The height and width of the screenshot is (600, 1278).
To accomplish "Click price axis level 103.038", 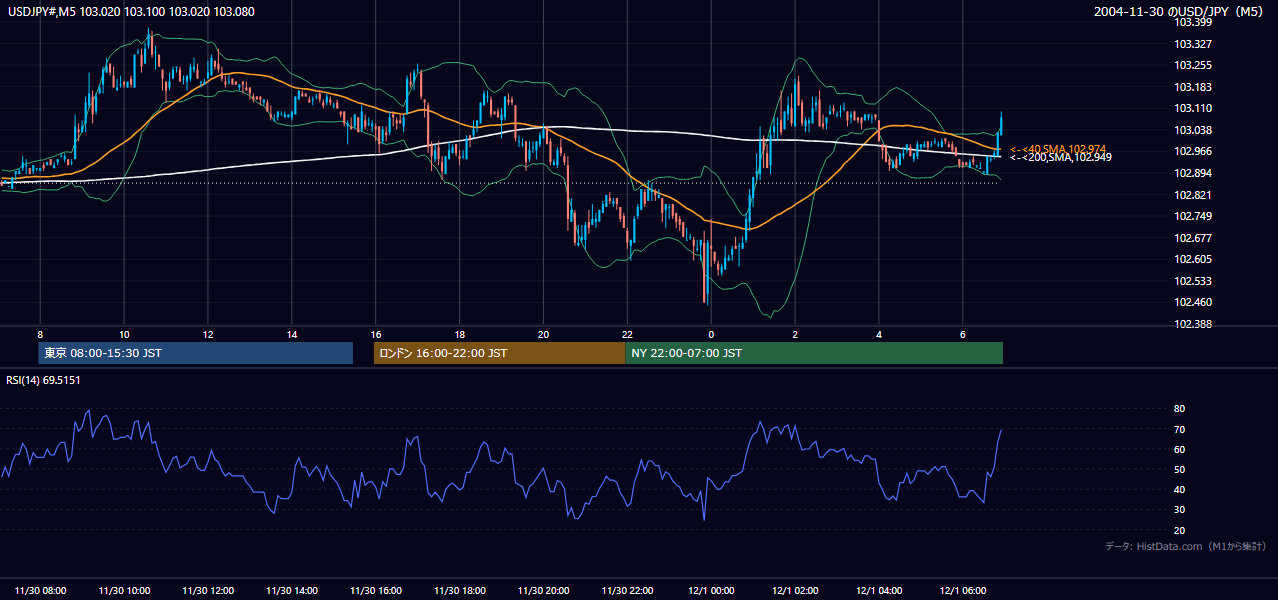I will pos(1192,130).
